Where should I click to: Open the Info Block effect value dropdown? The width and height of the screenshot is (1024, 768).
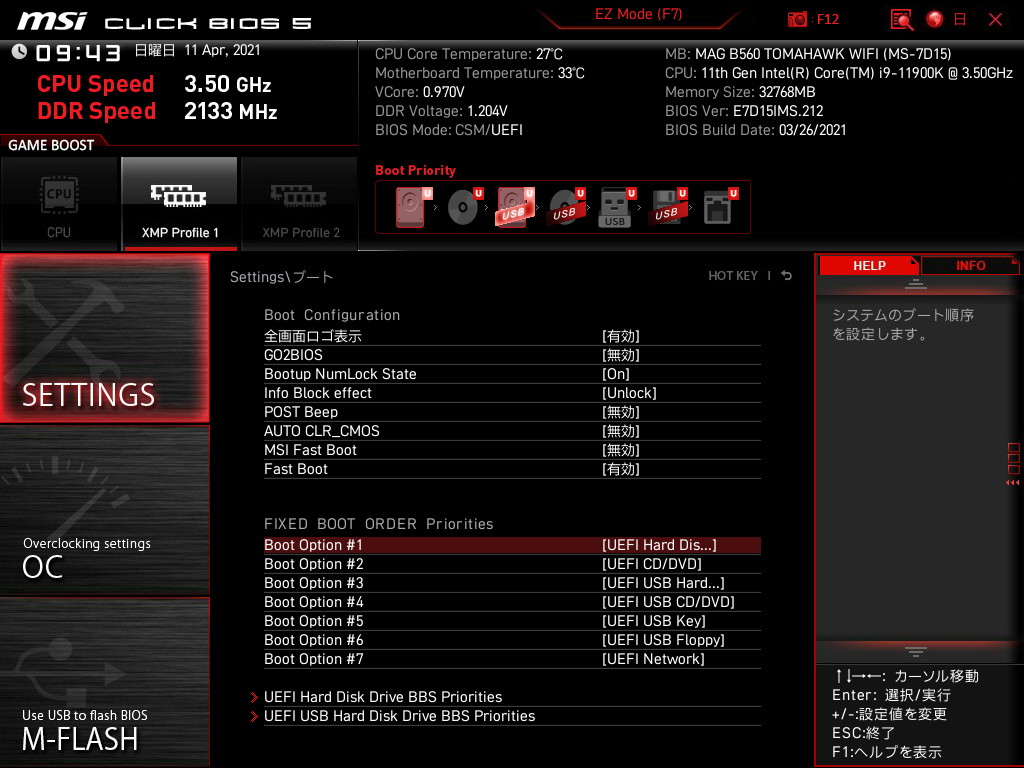629,392
